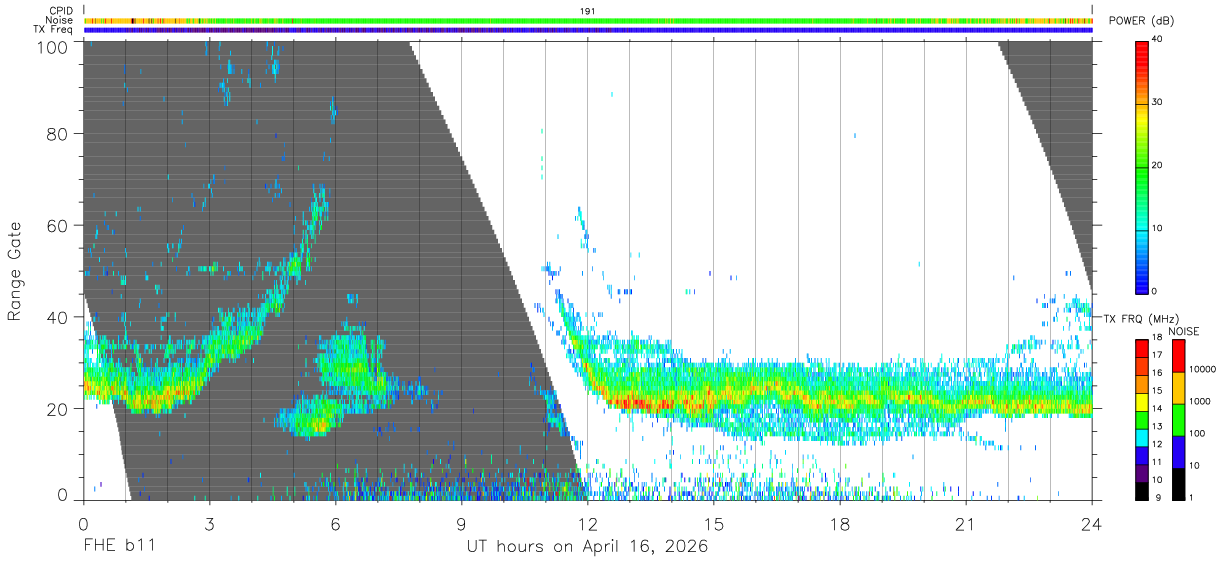Click the Range Gate axis title
Screen dimensions: 1228x567
click(x=15, y=271)
